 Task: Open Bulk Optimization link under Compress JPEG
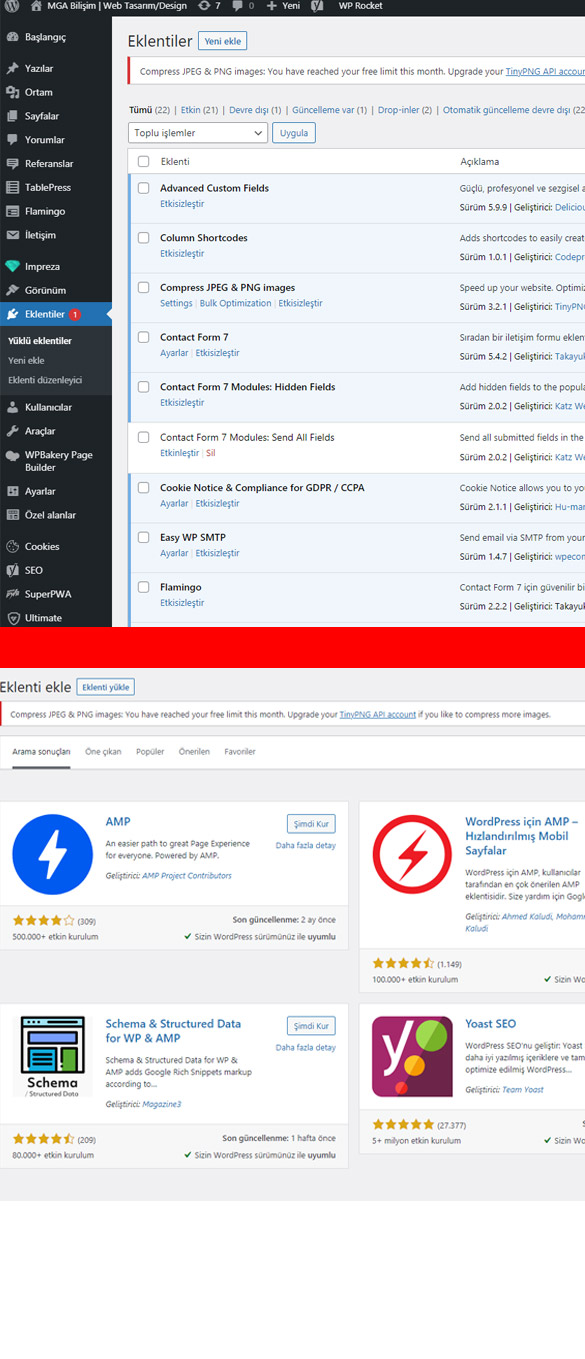pyautogui.click(x=236, y=303)
